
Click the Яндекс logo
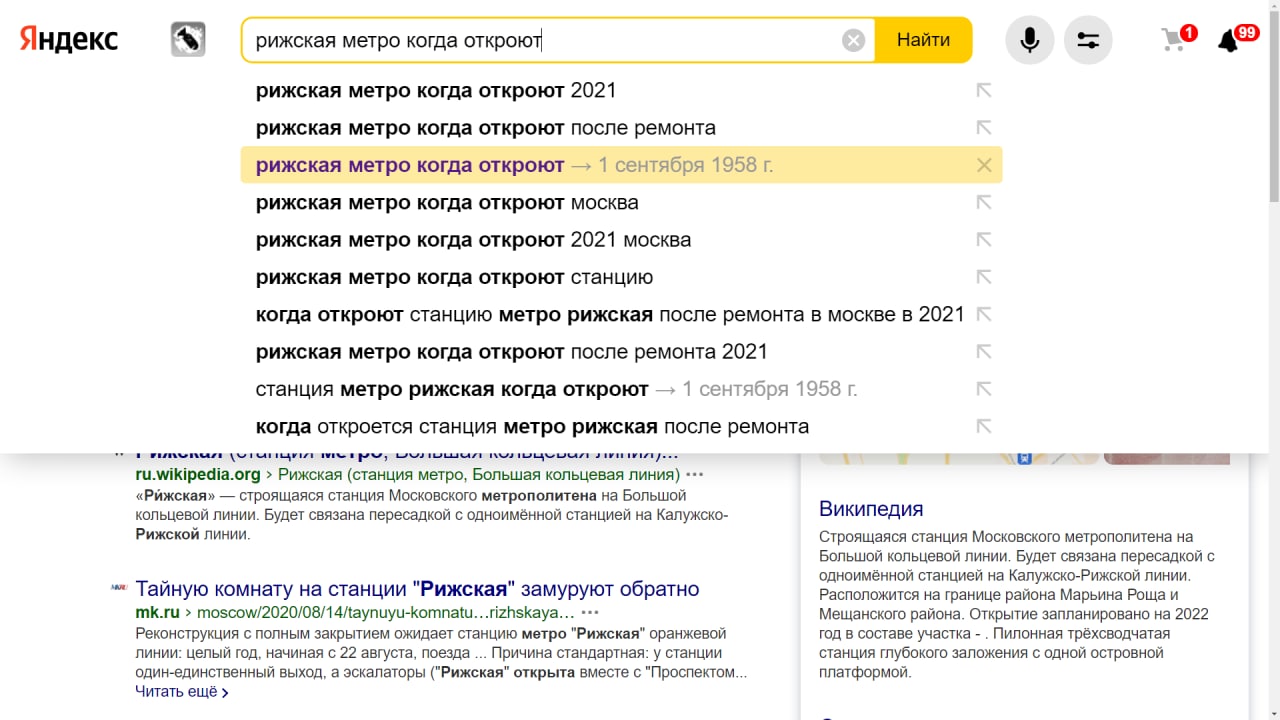69,40
